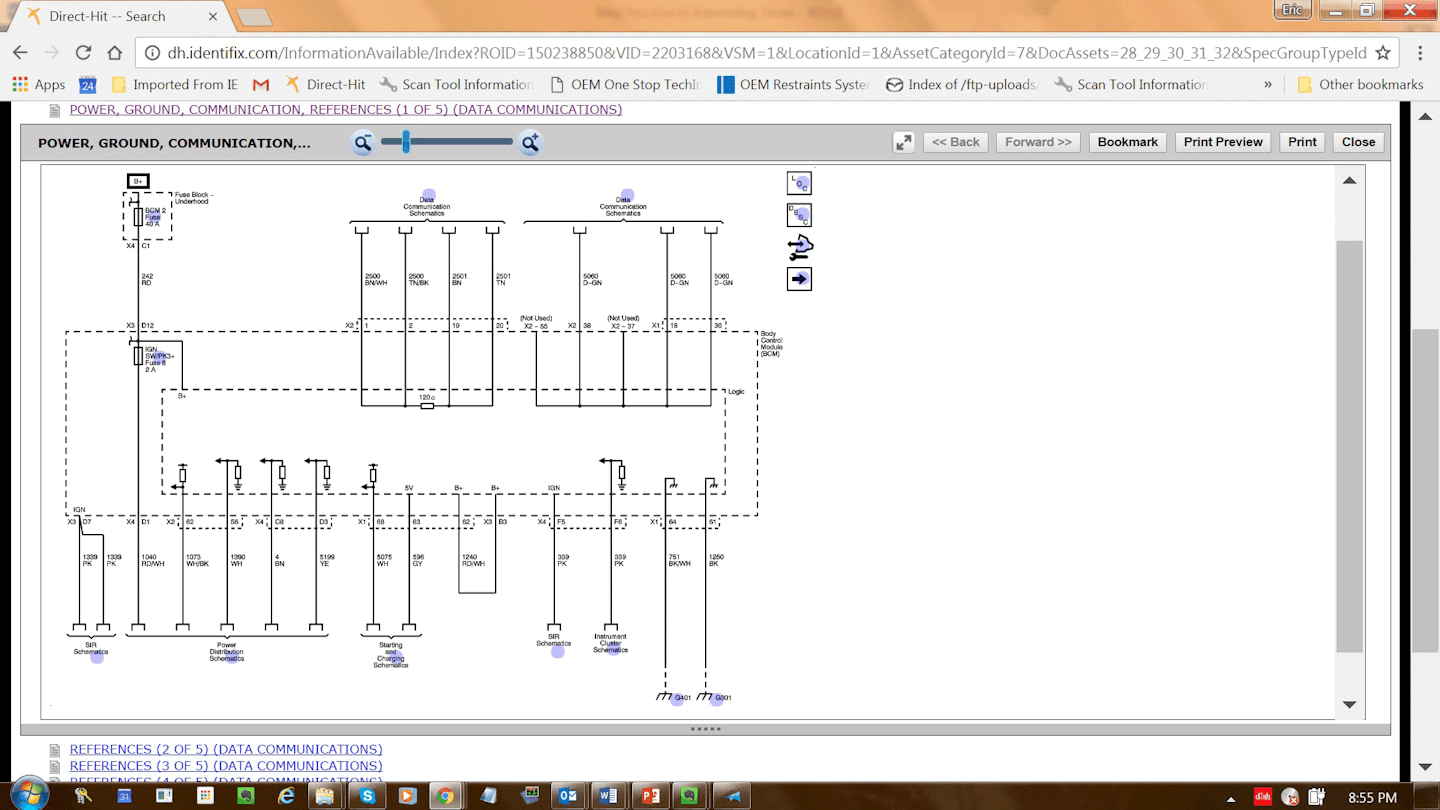1440x810 pixels.
Task: Click the diagram zoom slider handle
Action: pos(406,143)
